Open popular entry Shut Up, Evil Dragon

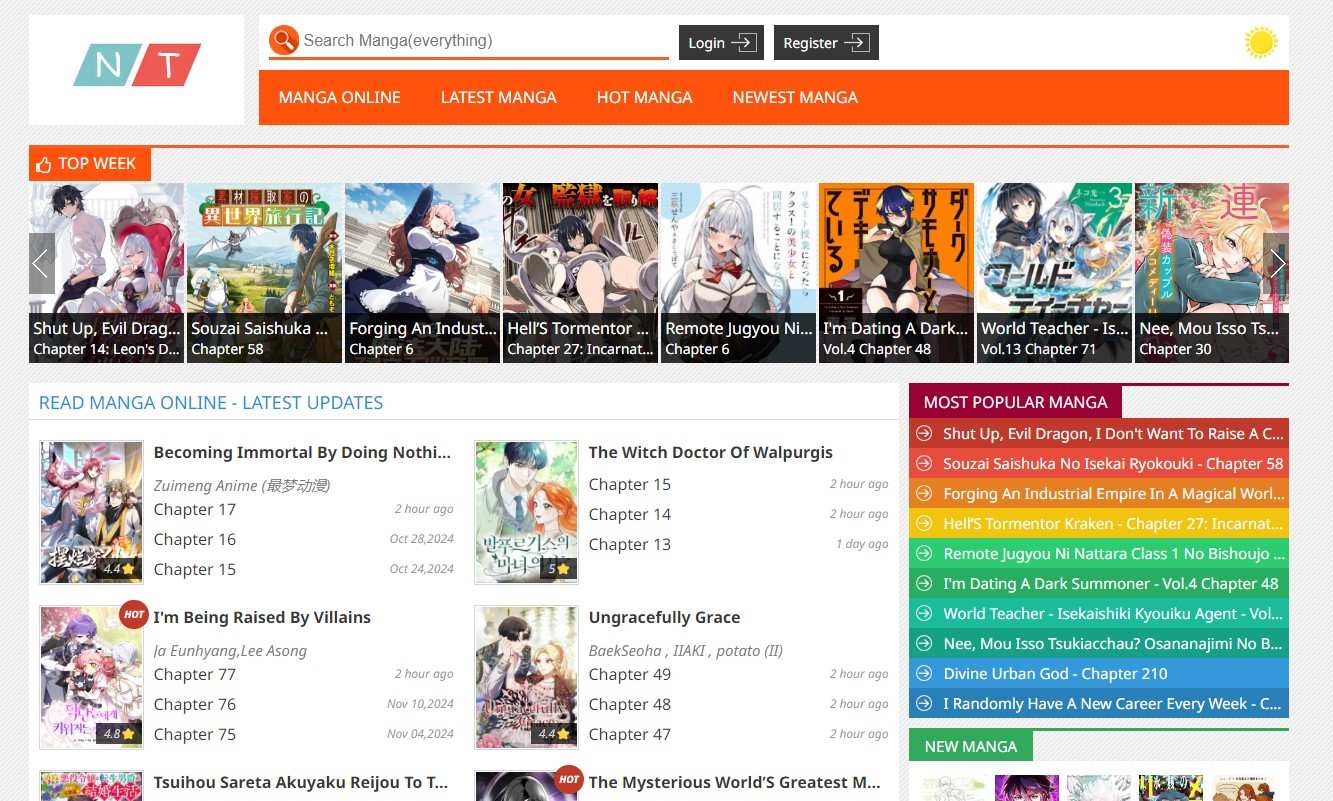point(1113,434)
